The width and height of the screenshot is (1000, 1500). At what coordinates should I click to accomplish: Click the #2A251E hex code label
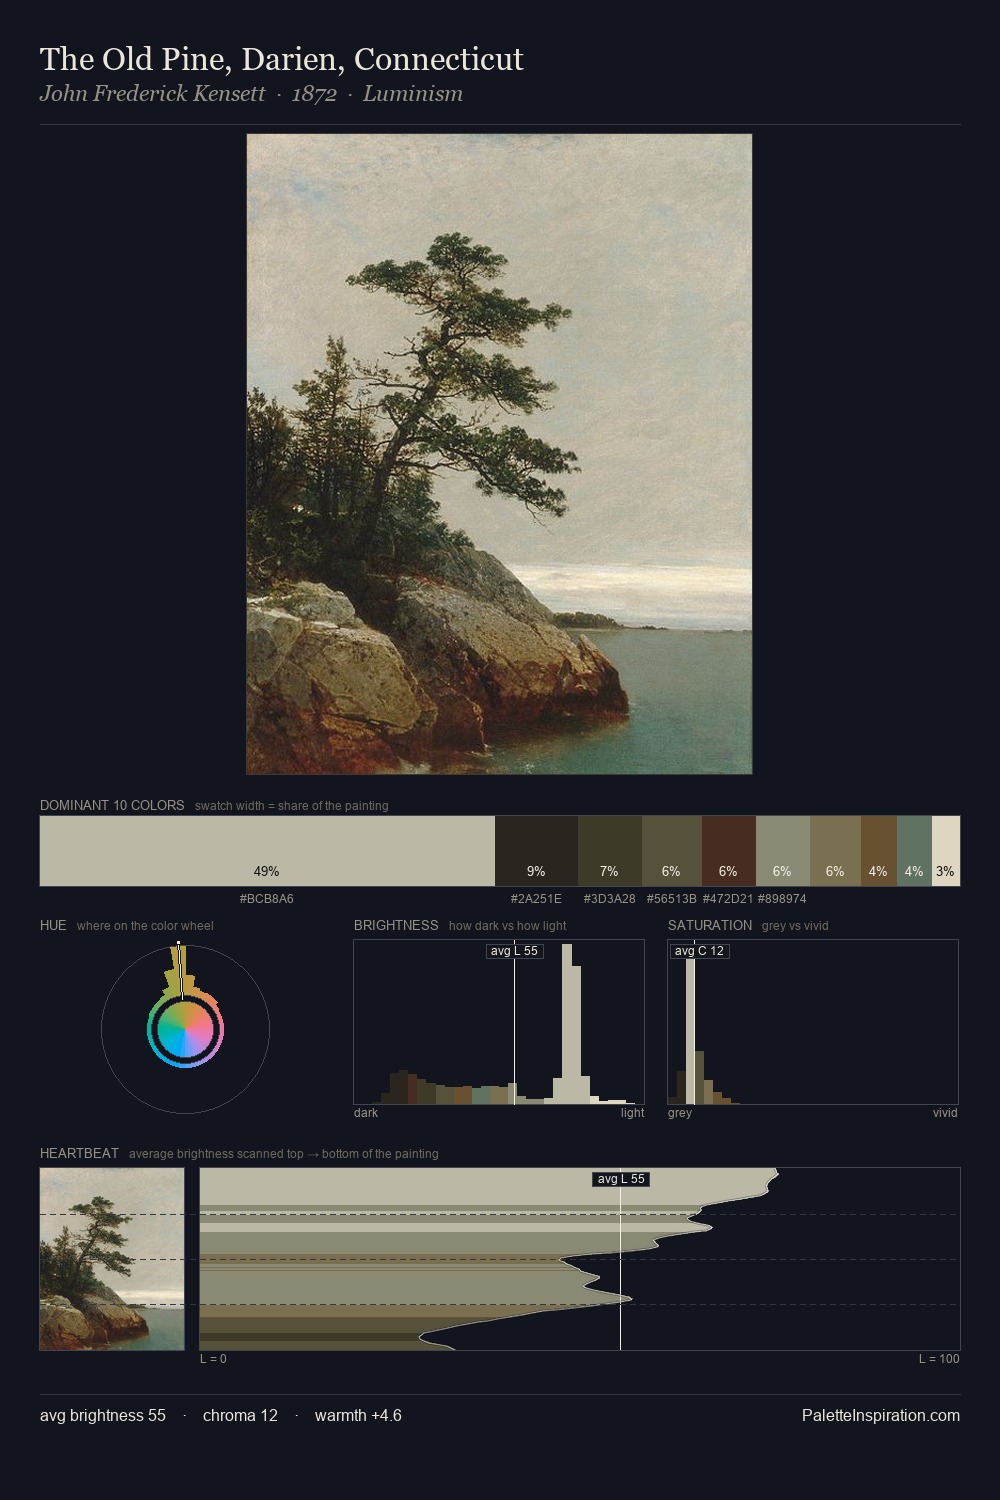tap(536, 899)
